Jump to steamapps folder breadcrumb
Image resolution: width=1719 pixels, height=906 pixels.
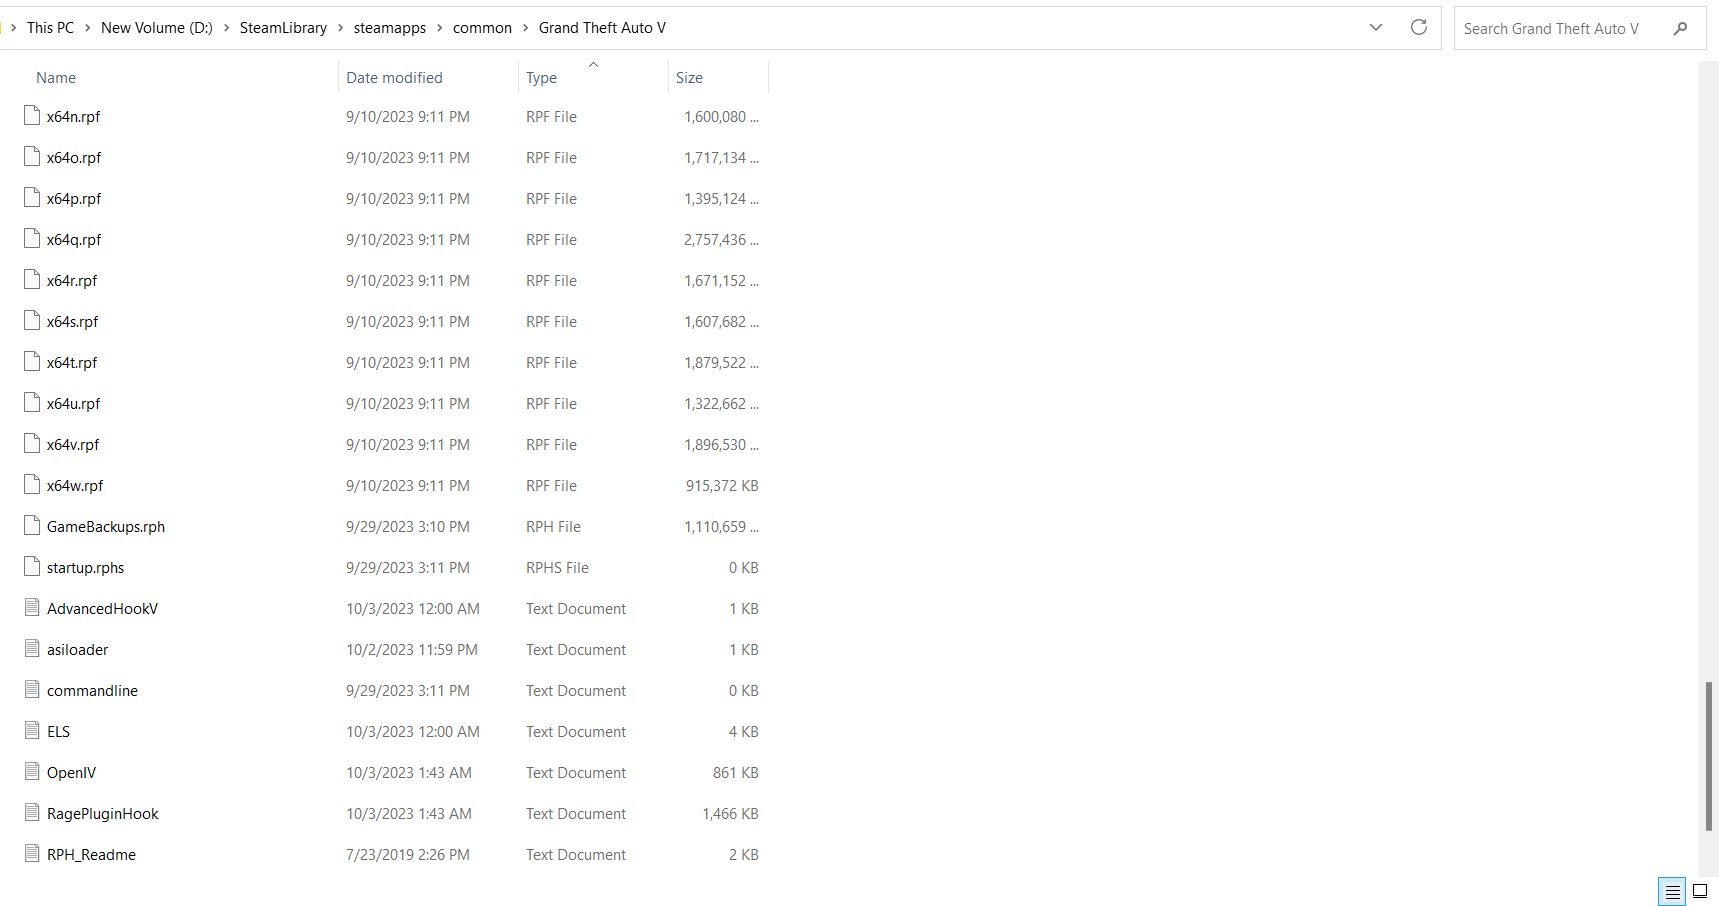[390, 28]
